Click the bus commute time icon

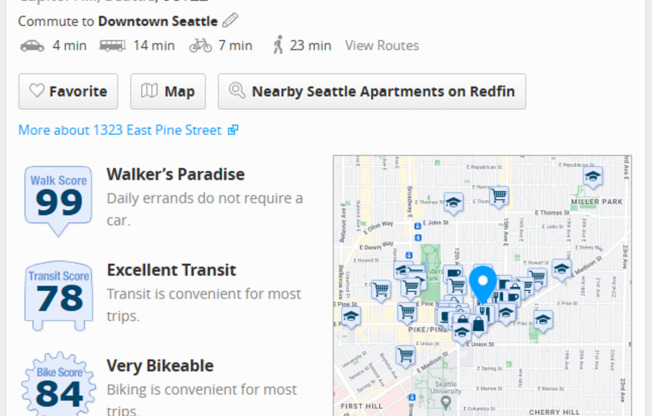click(x=112, y=45)
